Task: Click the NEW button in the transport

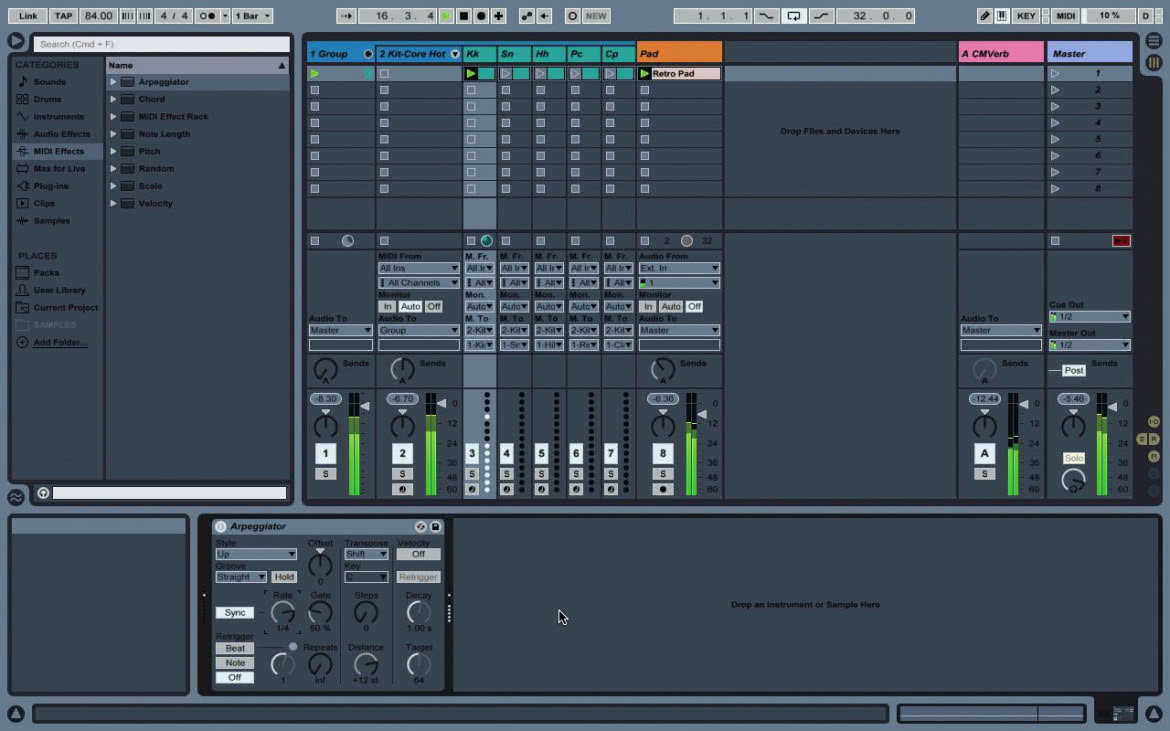Action: (x=596, y=16)
